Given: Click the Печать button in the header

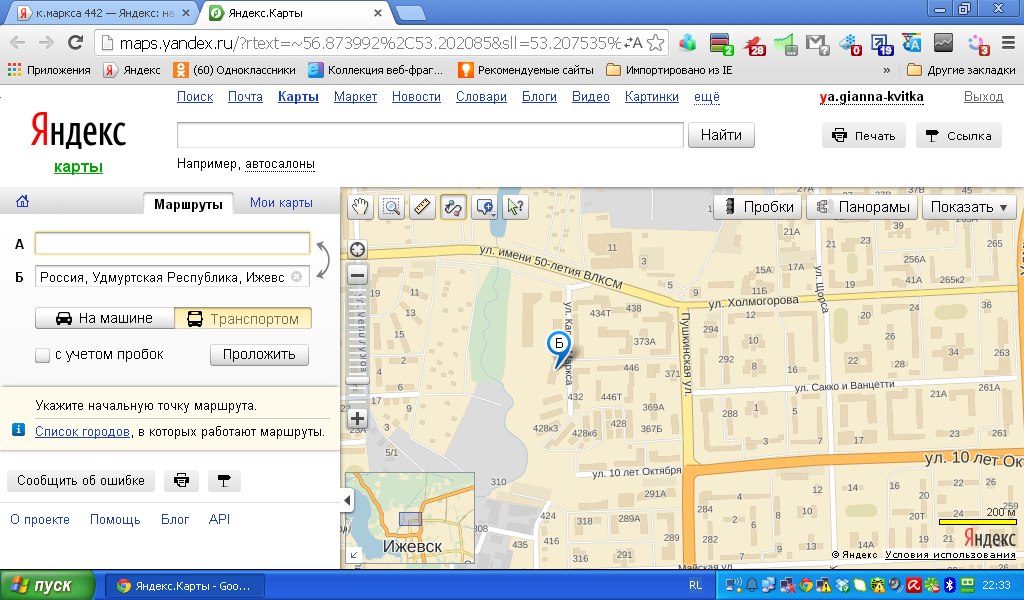Looking at the screenshot, I should pos(863,135).
